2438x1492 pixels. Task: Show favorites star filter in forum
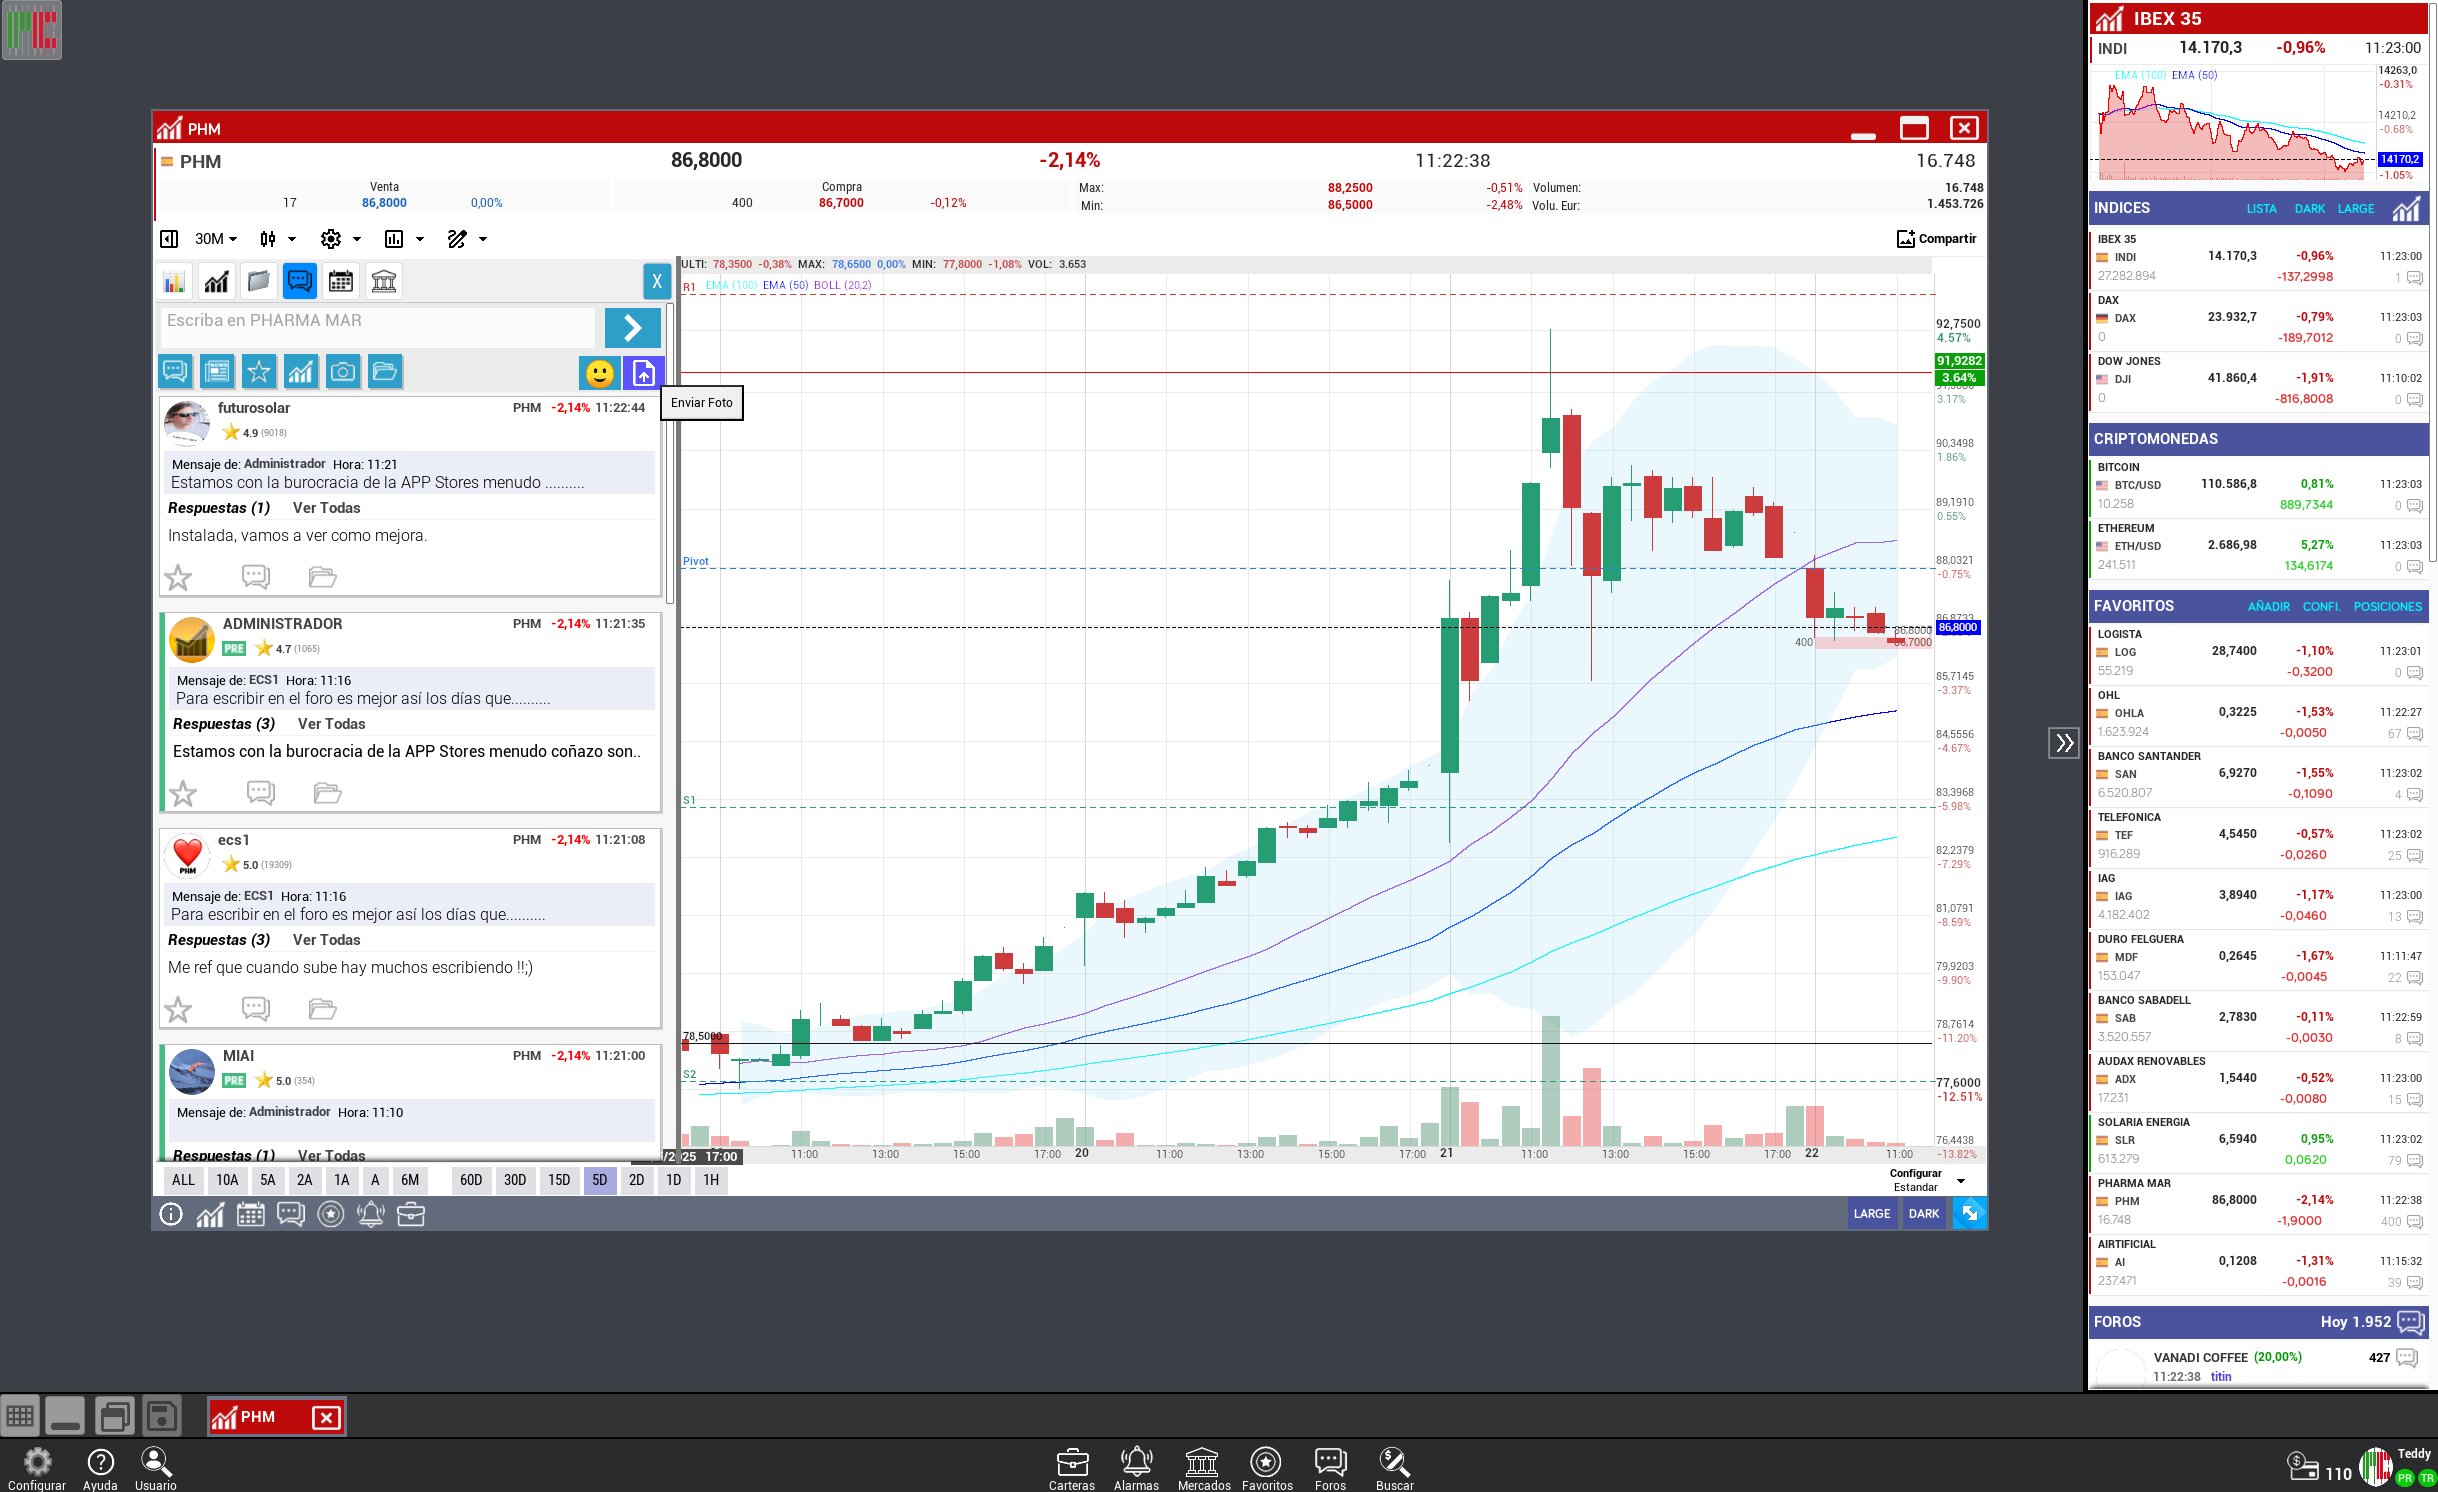coord(258,372)
